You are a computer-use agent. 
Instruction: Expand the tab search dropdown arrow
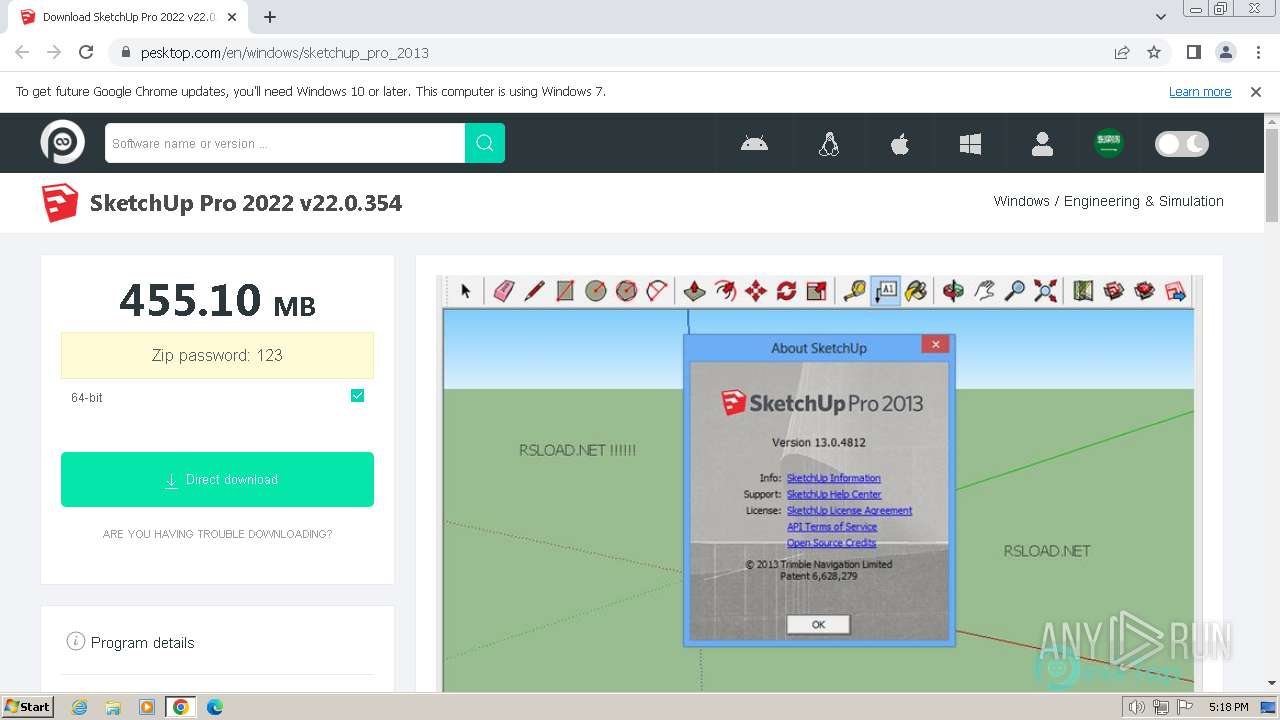coord(1160,17)
